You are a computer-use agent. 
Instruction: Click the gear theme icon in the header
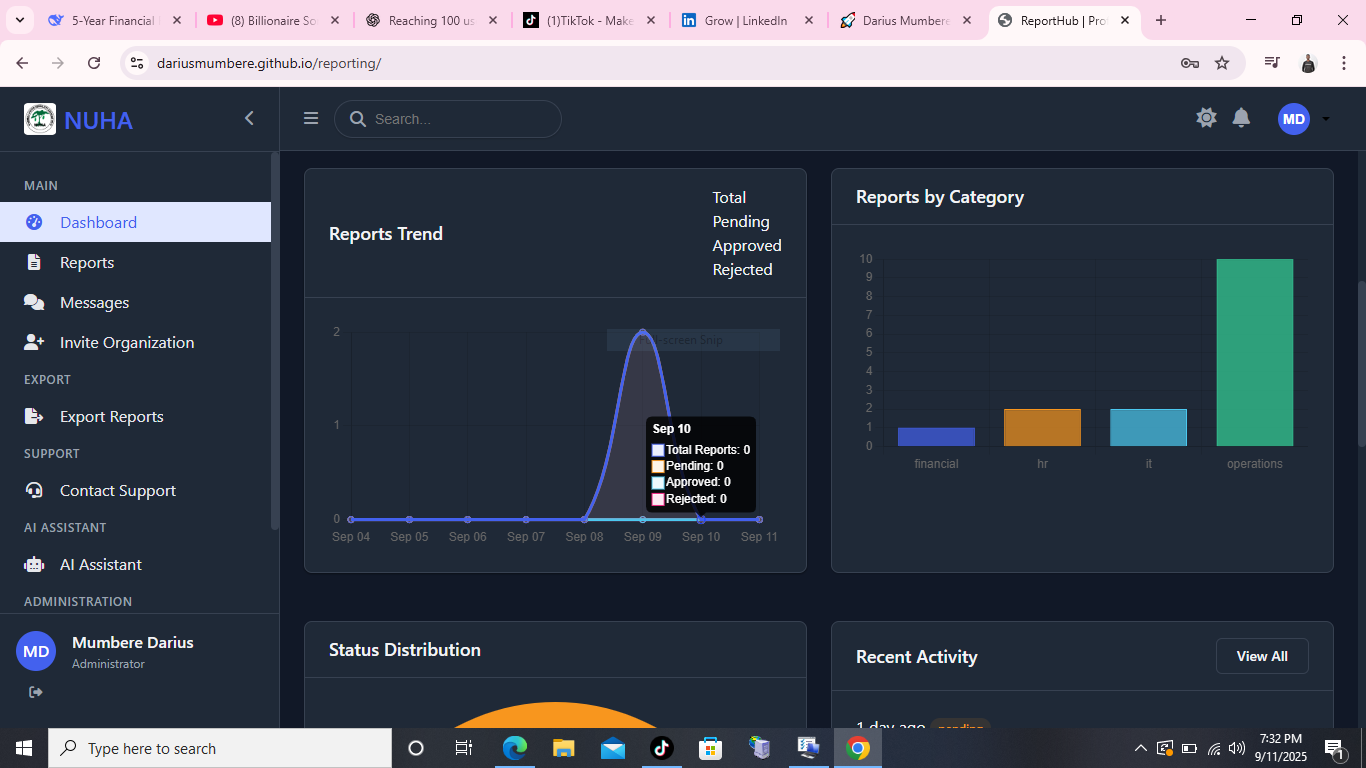point(1206,117)
